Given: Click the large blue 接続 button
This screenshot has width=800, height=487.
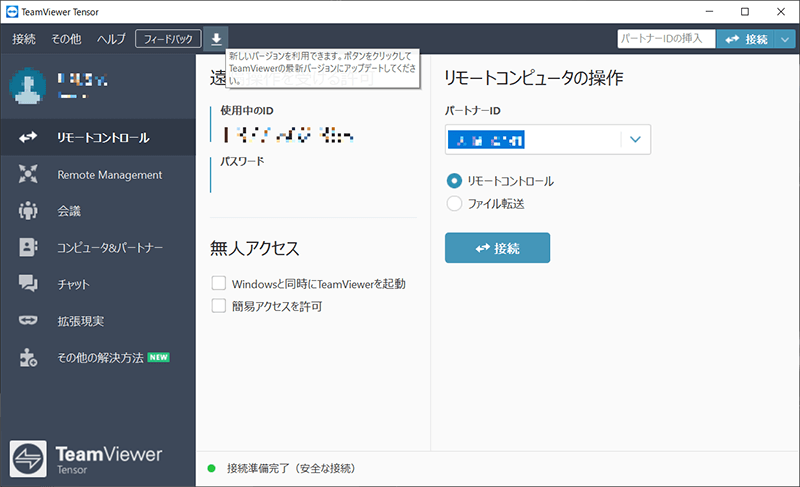Looking at the screenshot, I should (497, 248).
